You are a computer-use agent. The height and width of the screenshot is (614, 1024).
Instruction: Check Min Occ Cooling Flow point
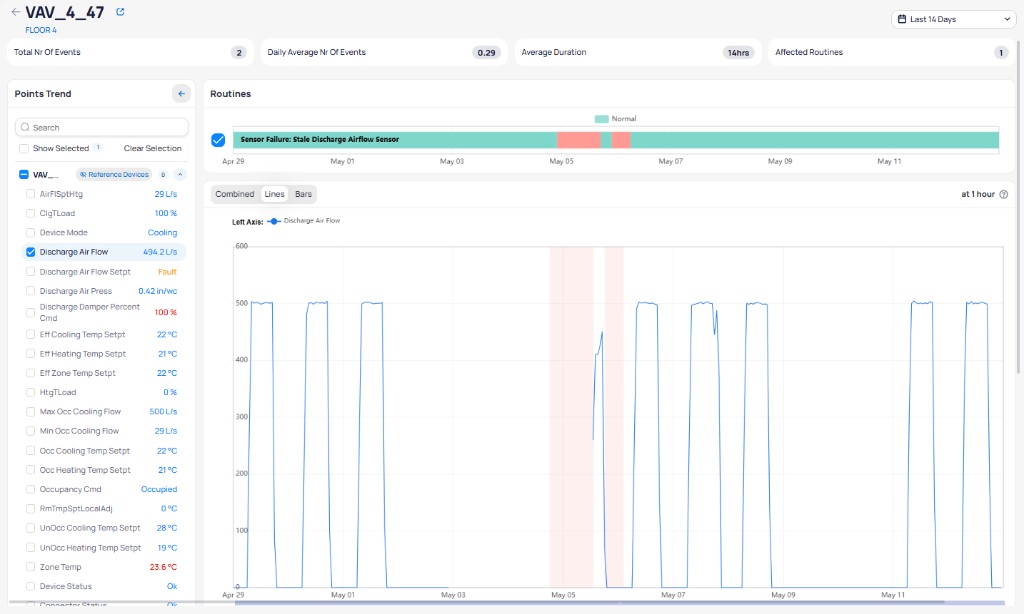[x=30, y=431]
